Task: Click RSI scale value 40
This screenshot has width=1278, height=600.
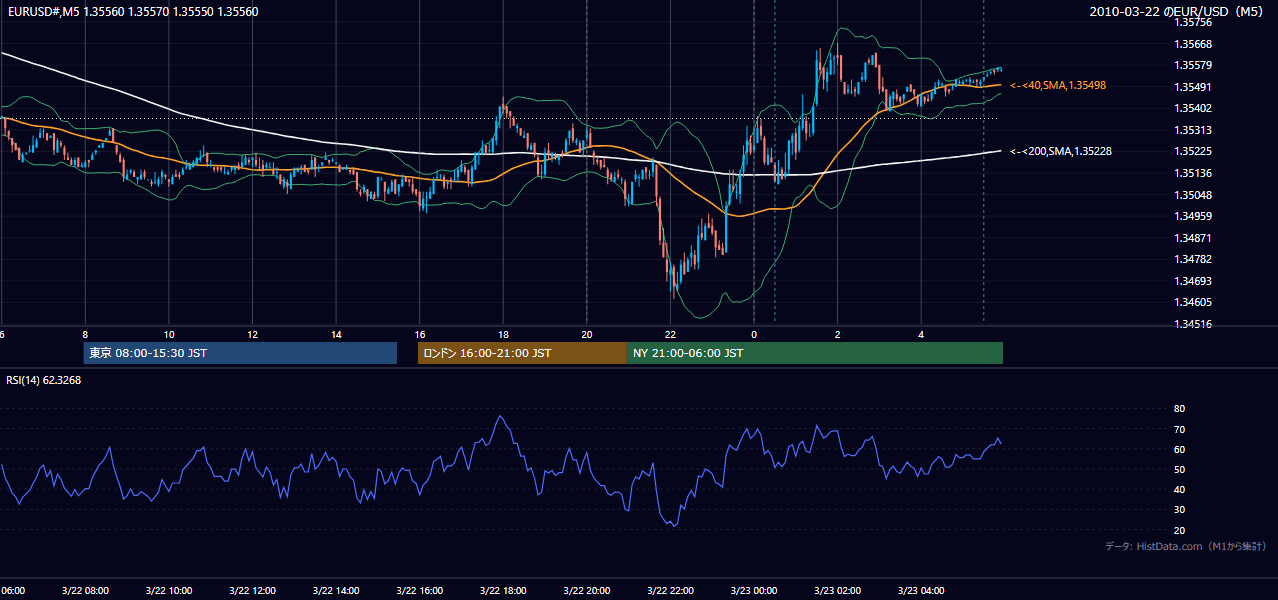Action: (x=1179, y=490)
